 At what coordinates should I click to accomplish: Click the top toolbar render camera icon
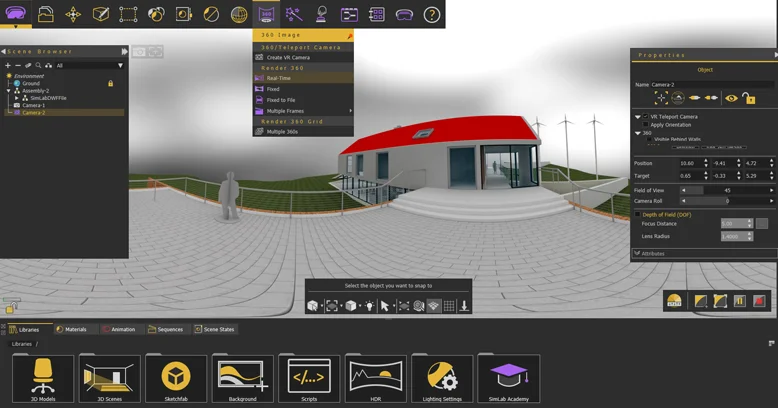click(x=184, y=14)
